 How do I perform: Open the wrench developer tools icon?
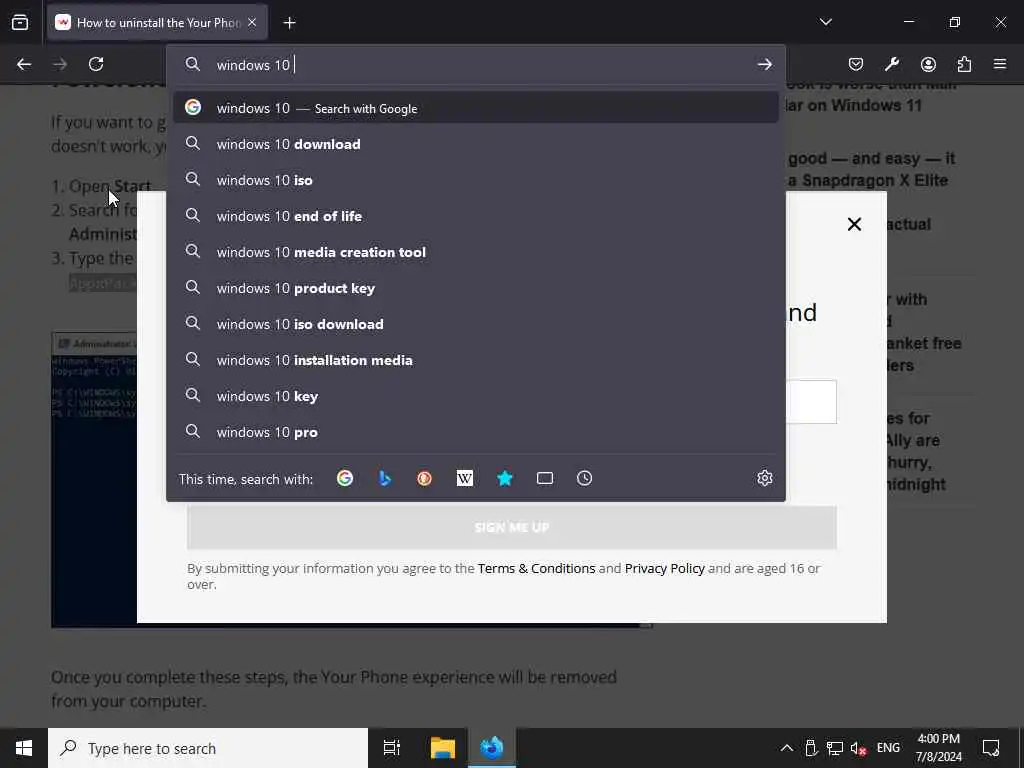(892, 64)
